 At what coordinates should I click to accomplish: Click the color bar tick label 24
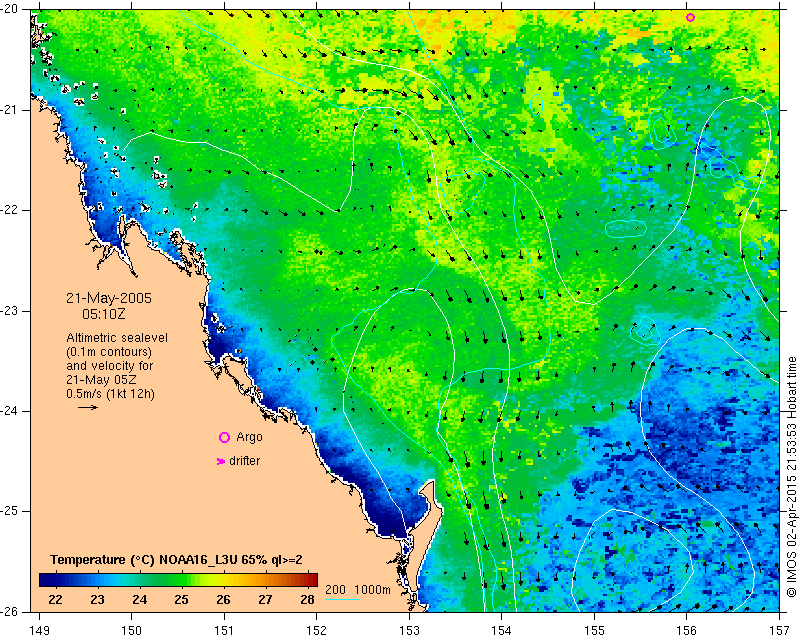139,600
